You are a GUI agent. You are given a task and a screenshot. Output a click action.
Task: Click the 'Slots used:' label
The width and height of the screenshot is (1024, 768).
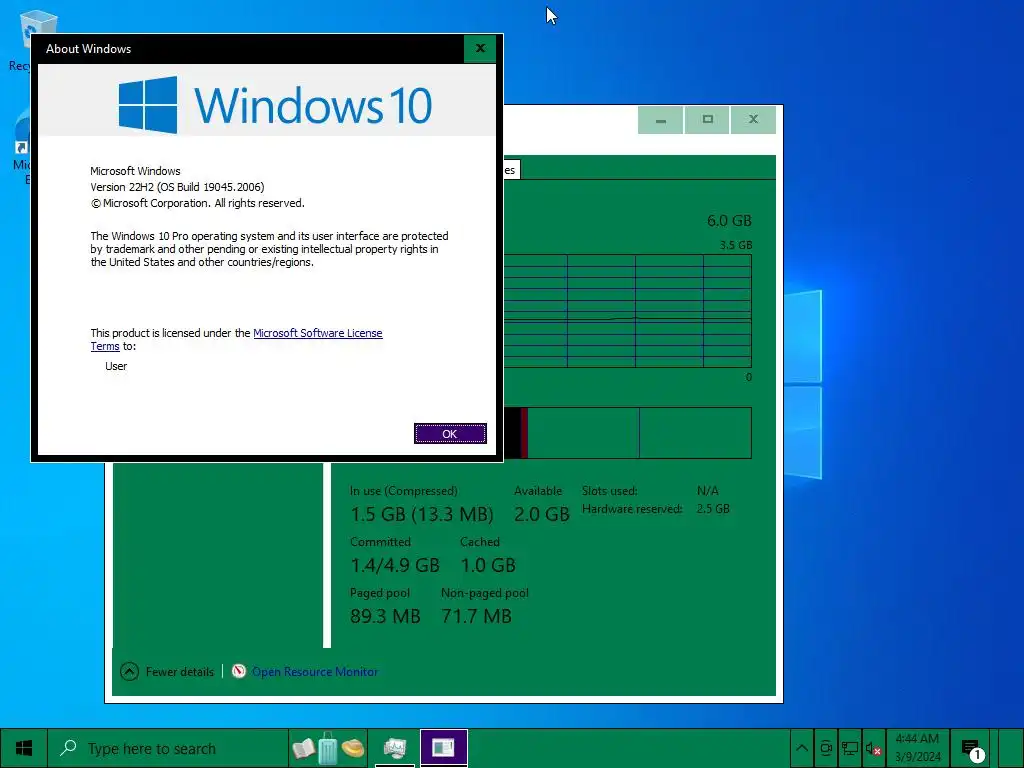[609, 490]
